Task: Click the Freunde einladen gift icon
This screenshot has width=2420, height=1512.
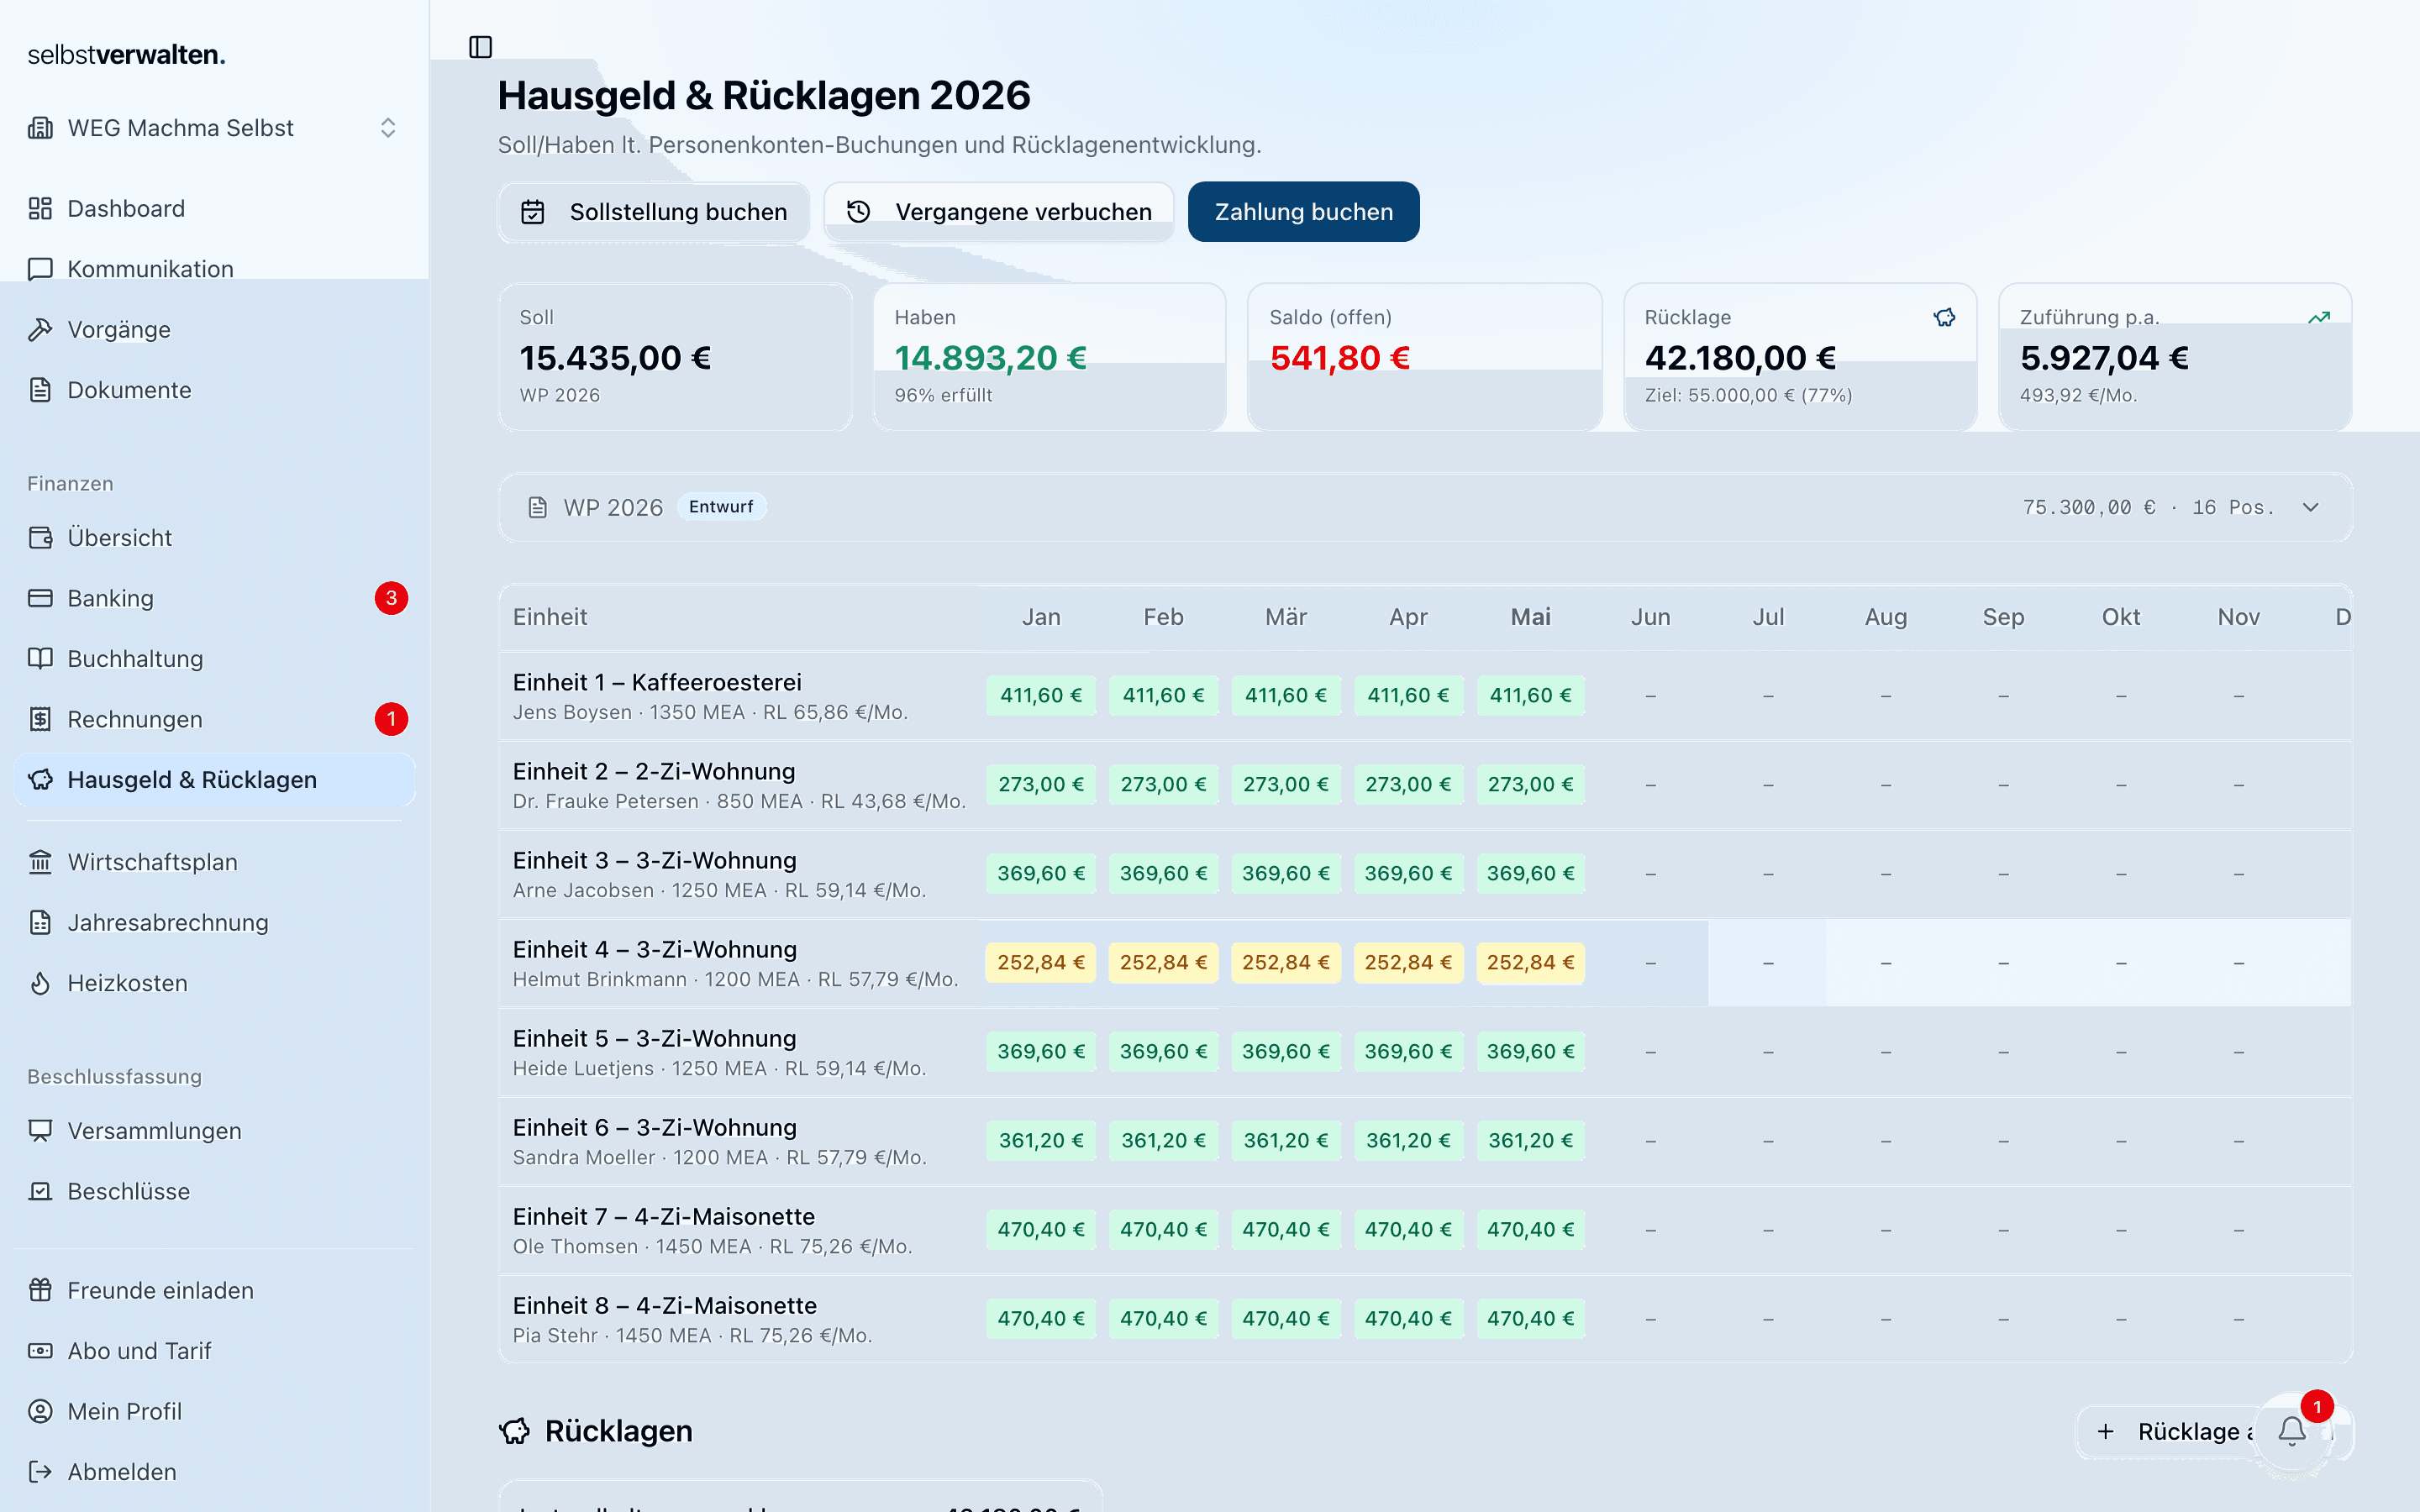Action: tap(40, 1290)
